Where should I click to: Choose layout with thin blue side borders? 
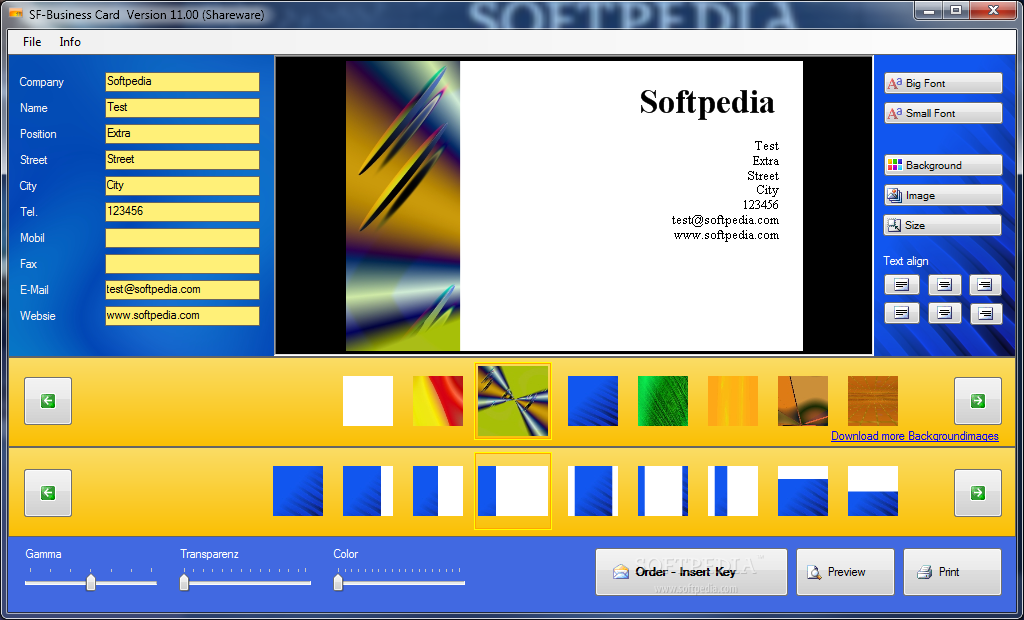click(663, 491)
